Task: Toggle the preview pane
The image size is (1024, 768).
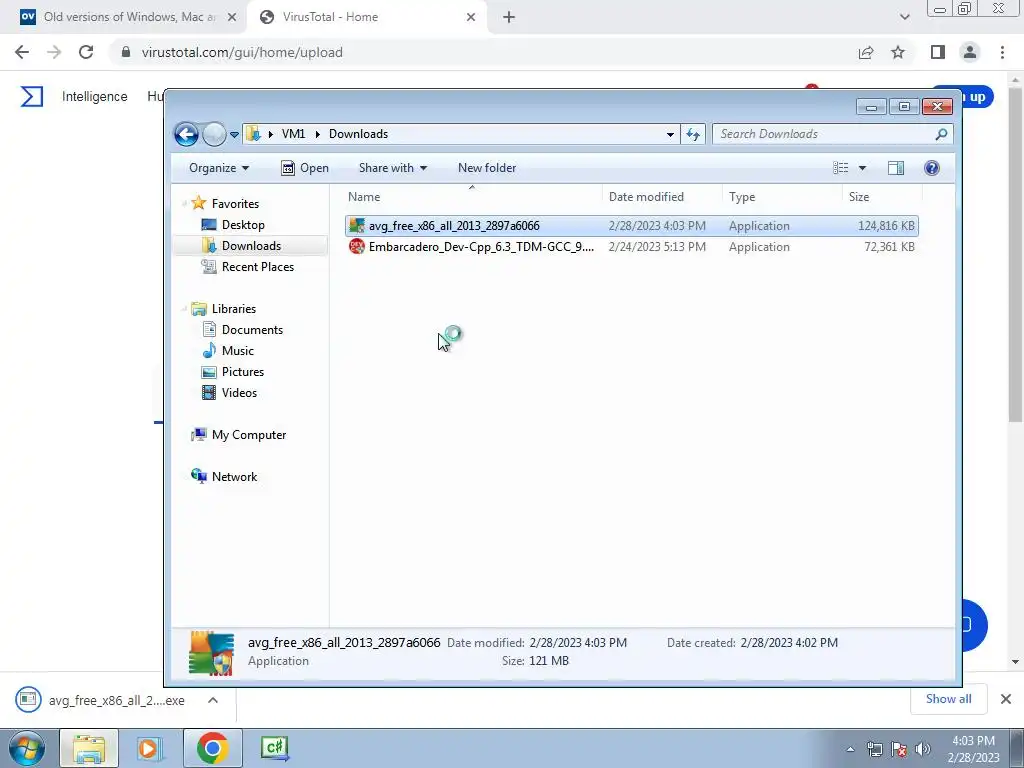Action: tap(896, 168)
